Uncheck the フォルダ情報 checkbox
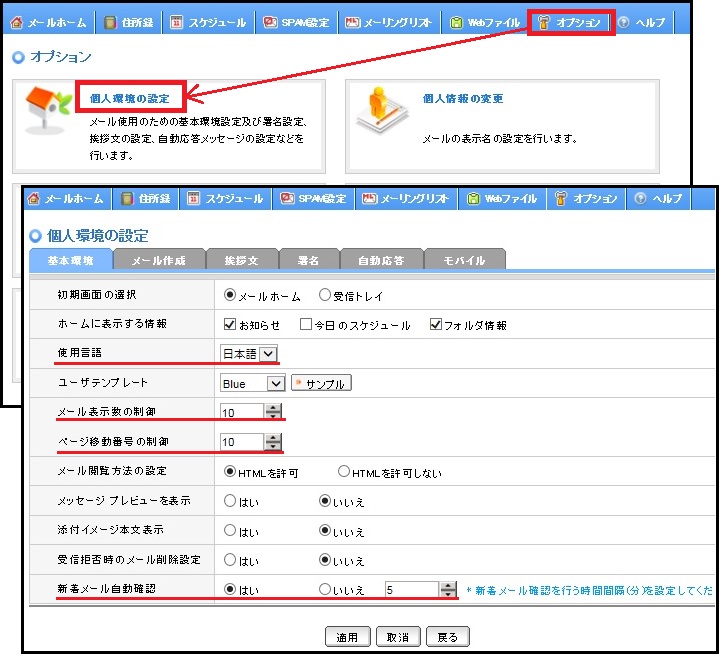The image size is (722, 666). [x=435, y=324]
